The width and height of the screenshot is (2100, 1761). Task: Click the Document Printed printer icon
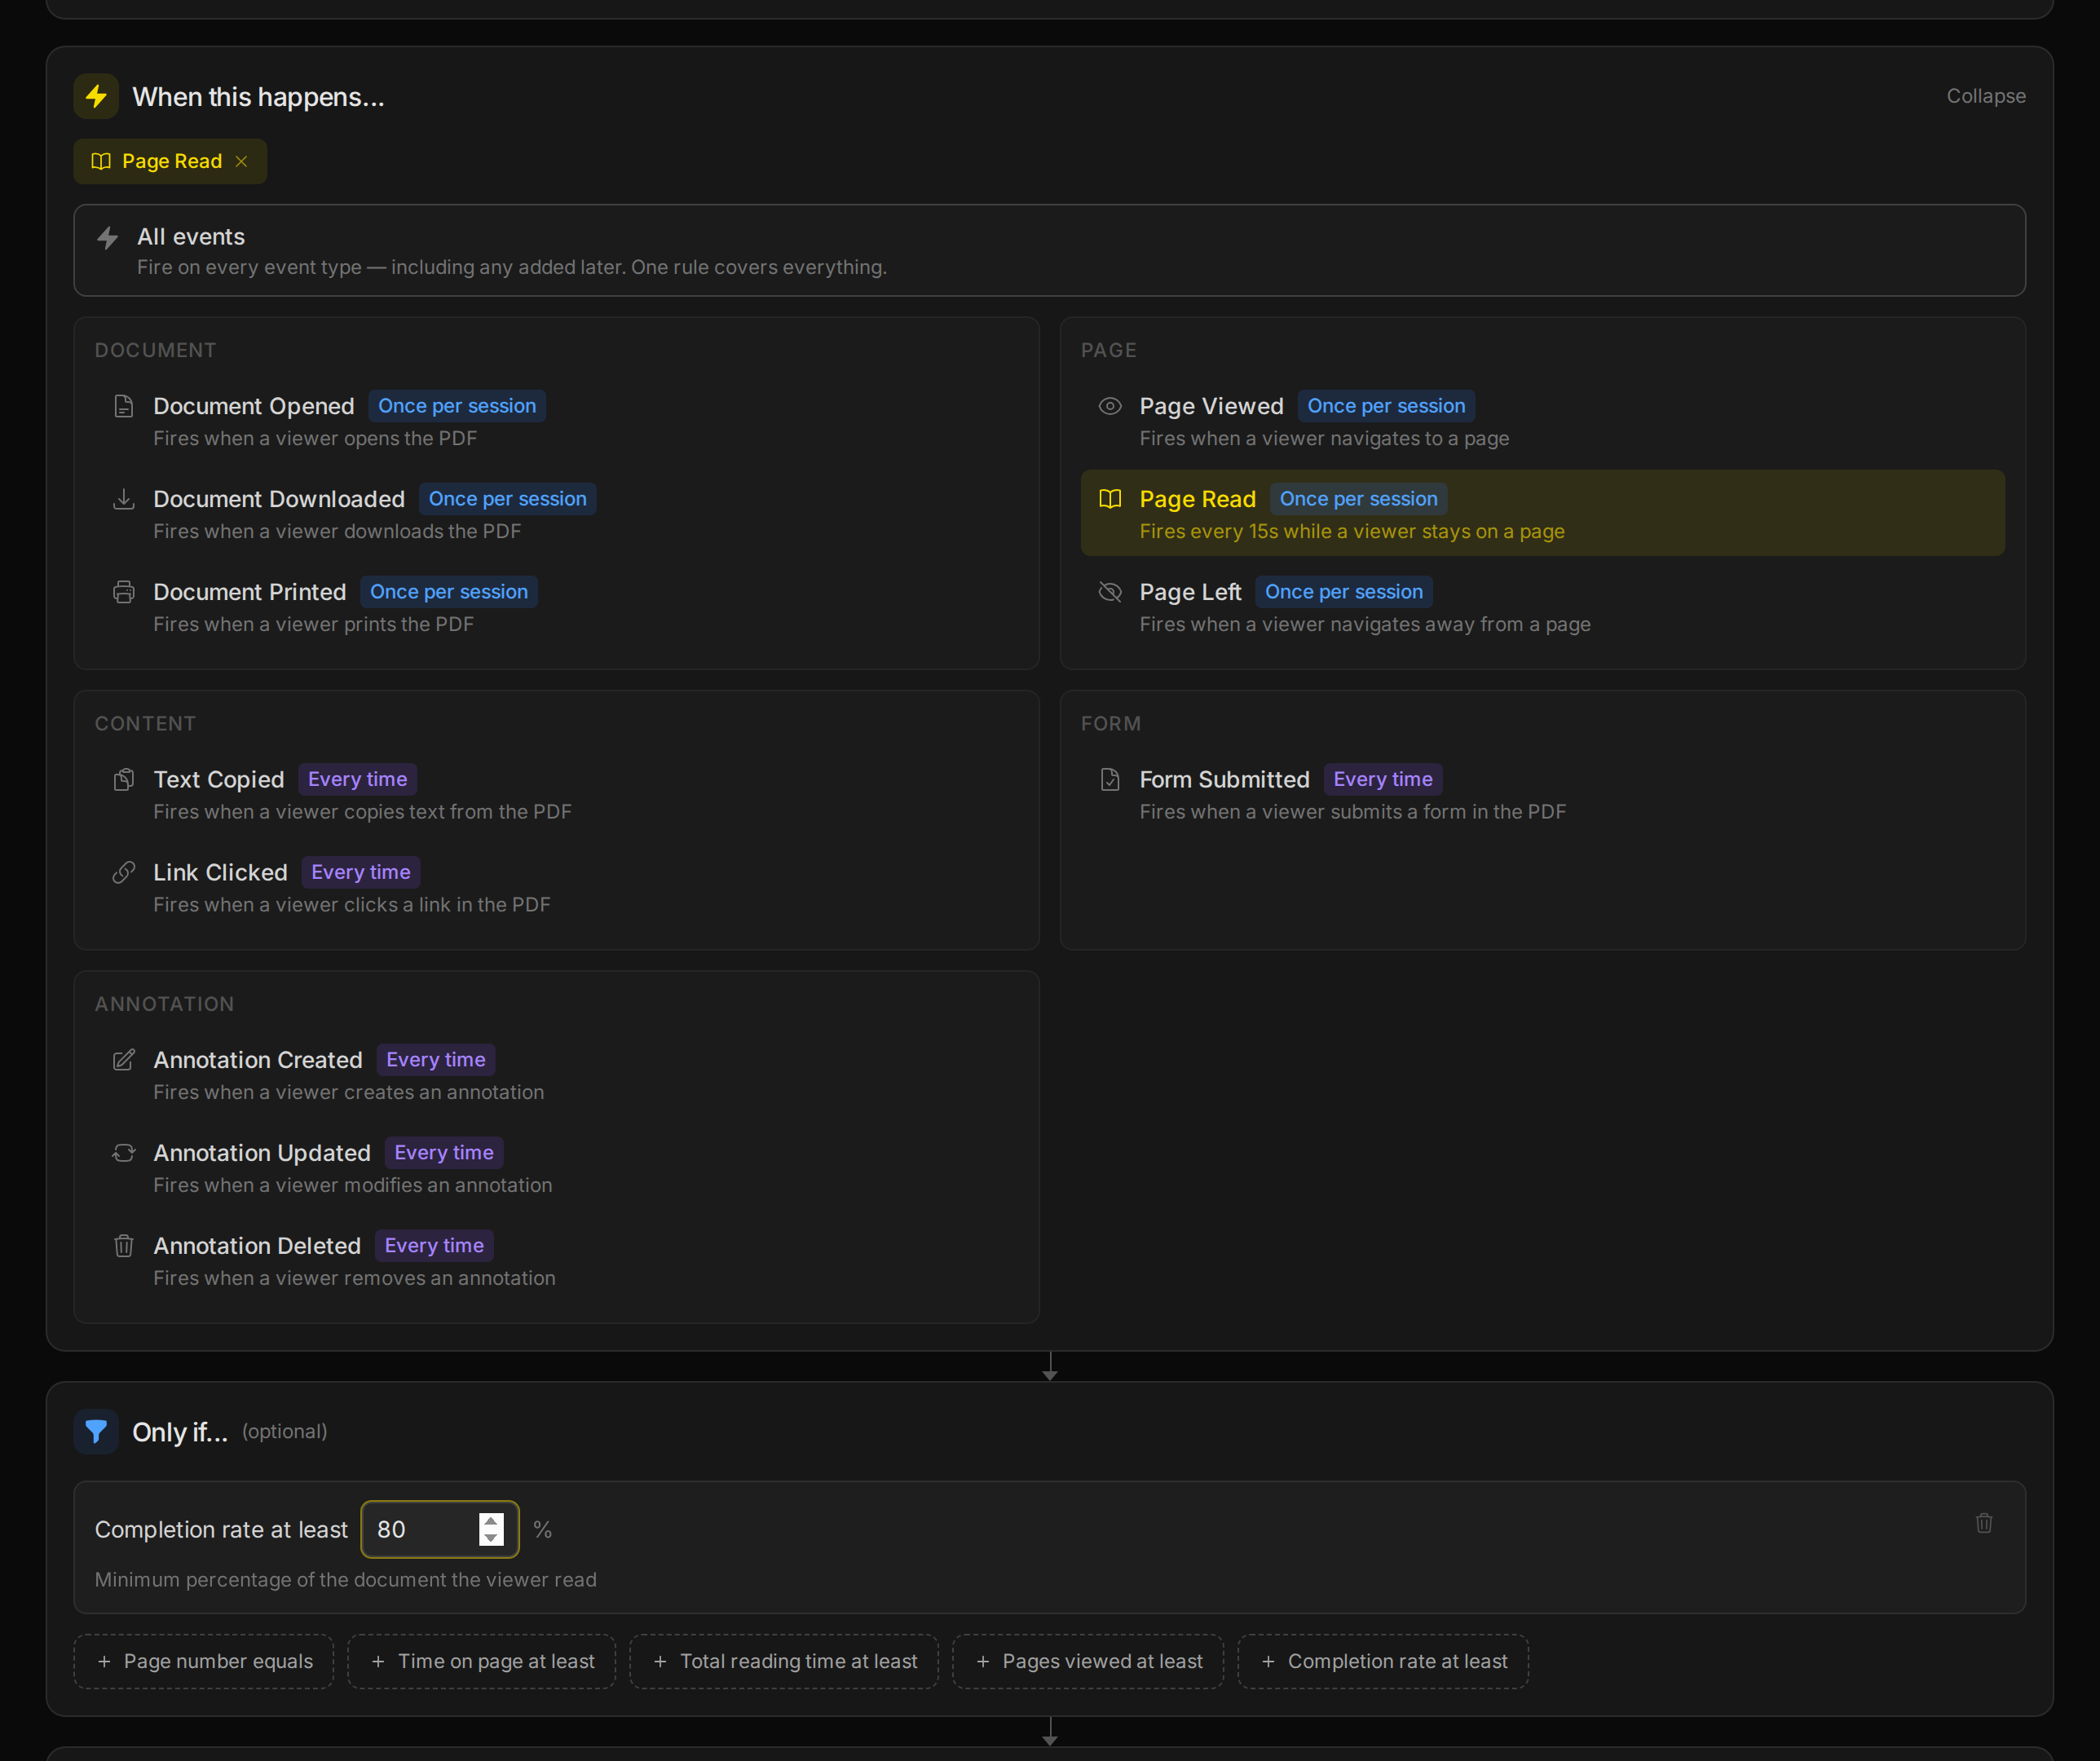pyautogui.click(x=123, y=592)
